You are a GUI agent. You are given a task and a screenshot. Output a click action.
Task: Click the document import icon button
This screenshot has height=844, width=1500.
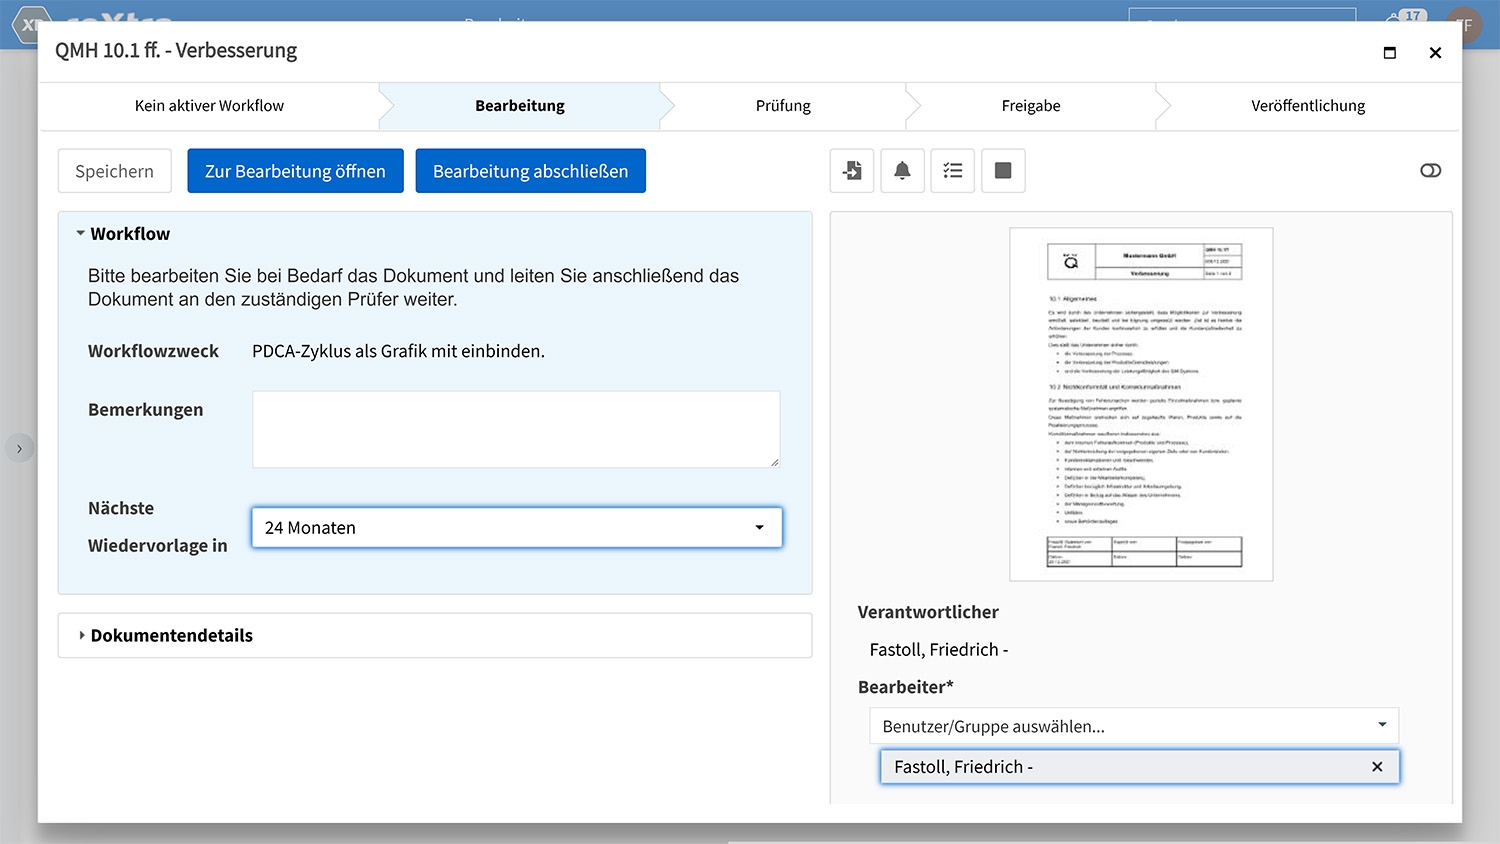point(852,171)
